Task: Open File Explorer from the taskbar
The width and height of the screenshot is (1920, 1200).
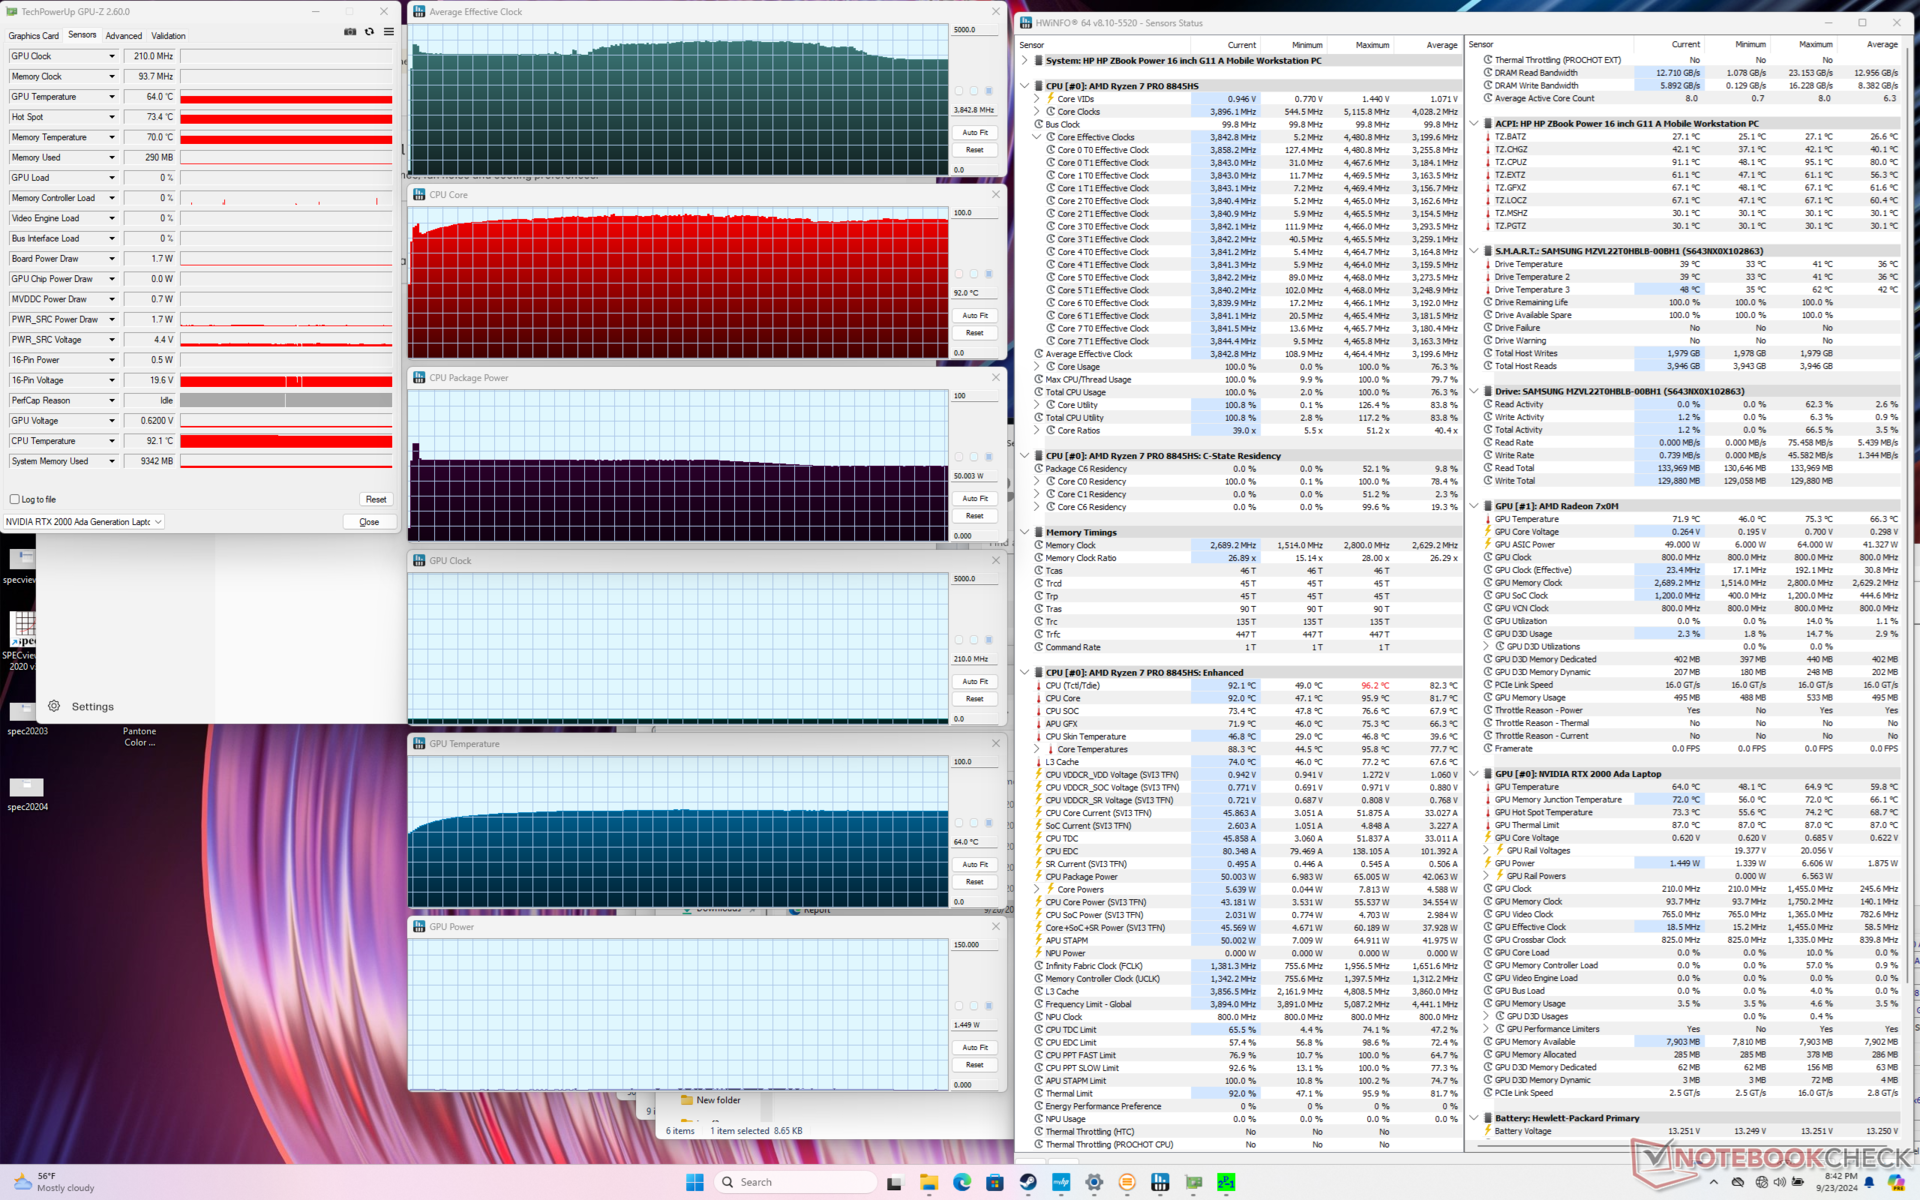Action: [928, 1182]
